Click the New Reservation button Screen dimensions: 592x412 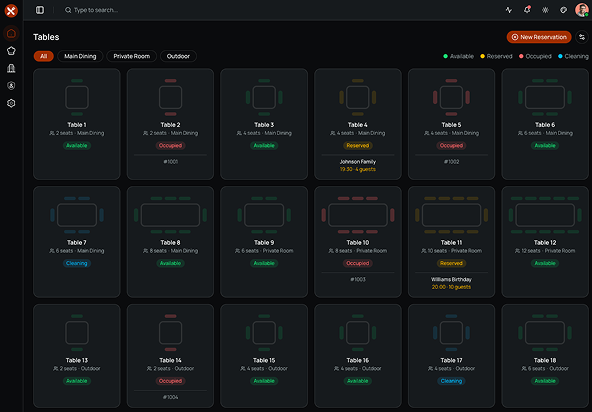539,37
